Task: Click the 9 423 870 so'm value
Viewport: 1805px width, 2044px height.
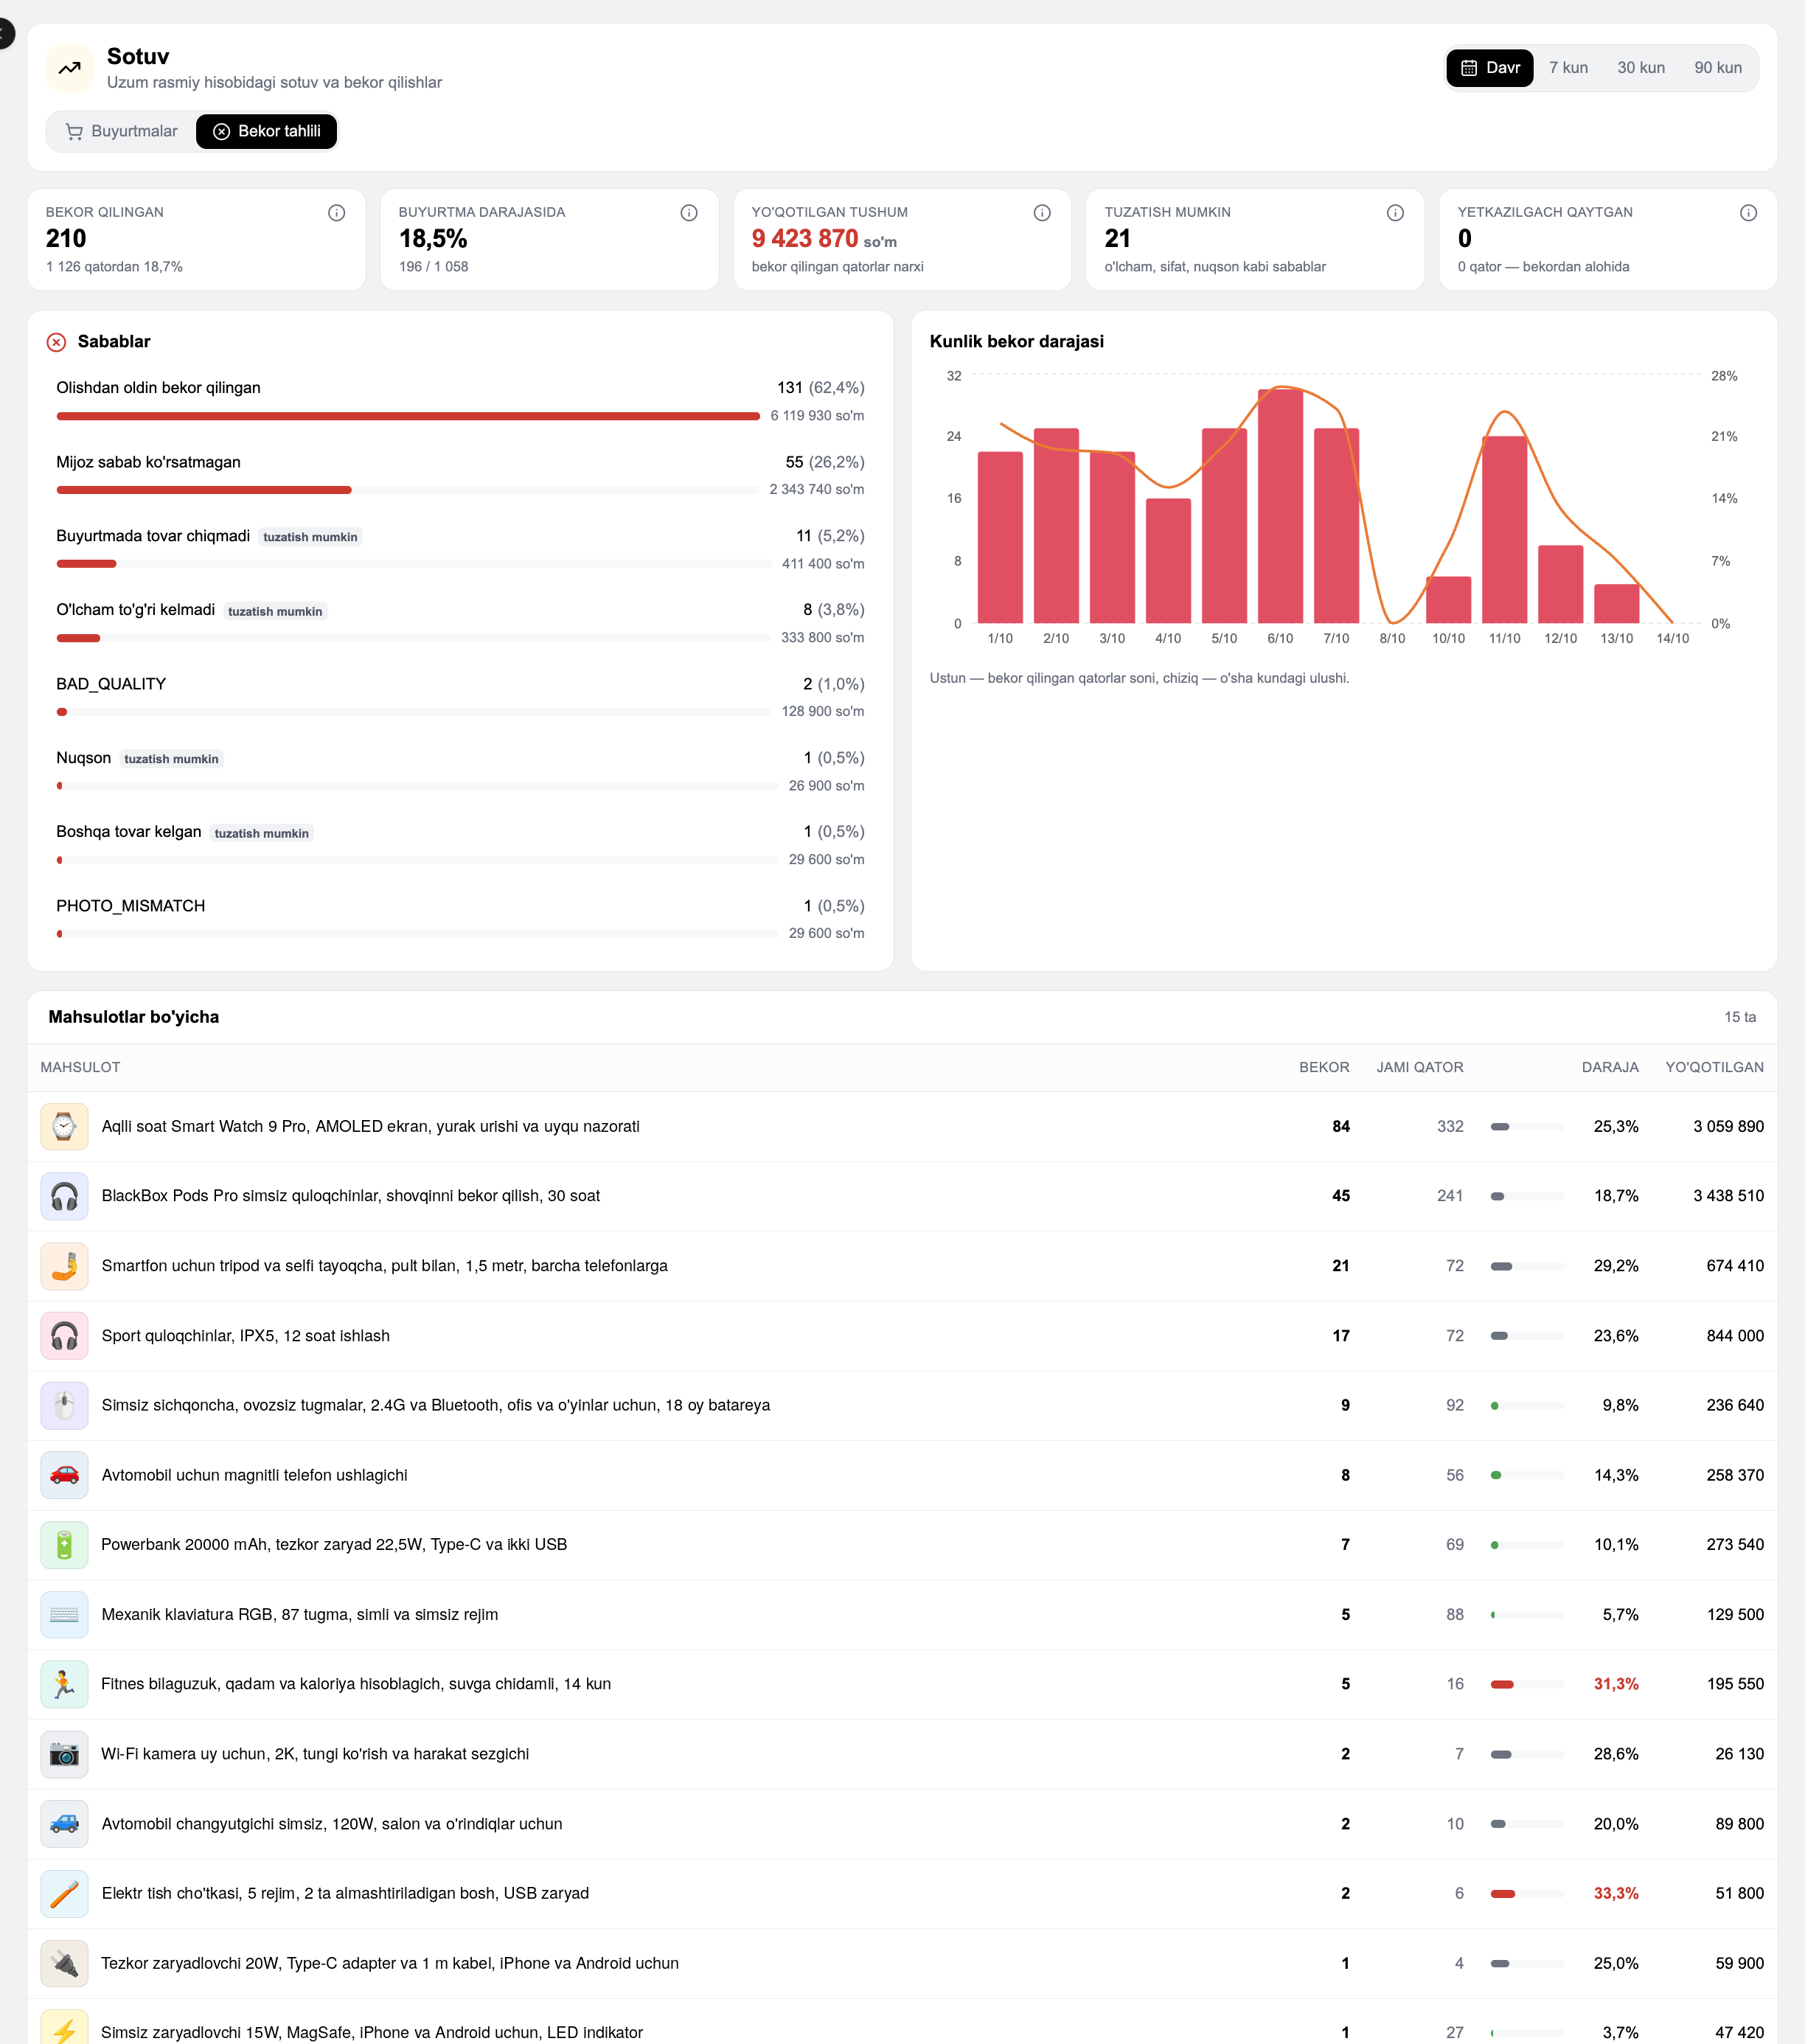Action: 824,239
